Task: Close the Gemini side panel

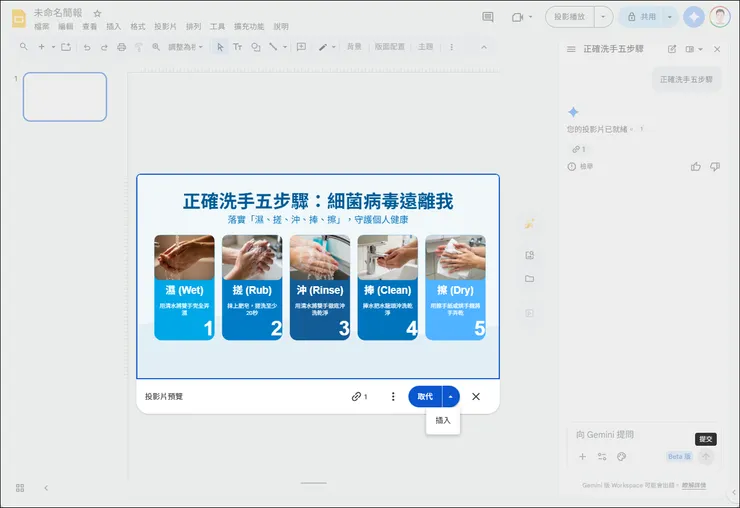Action: [717, 49]
